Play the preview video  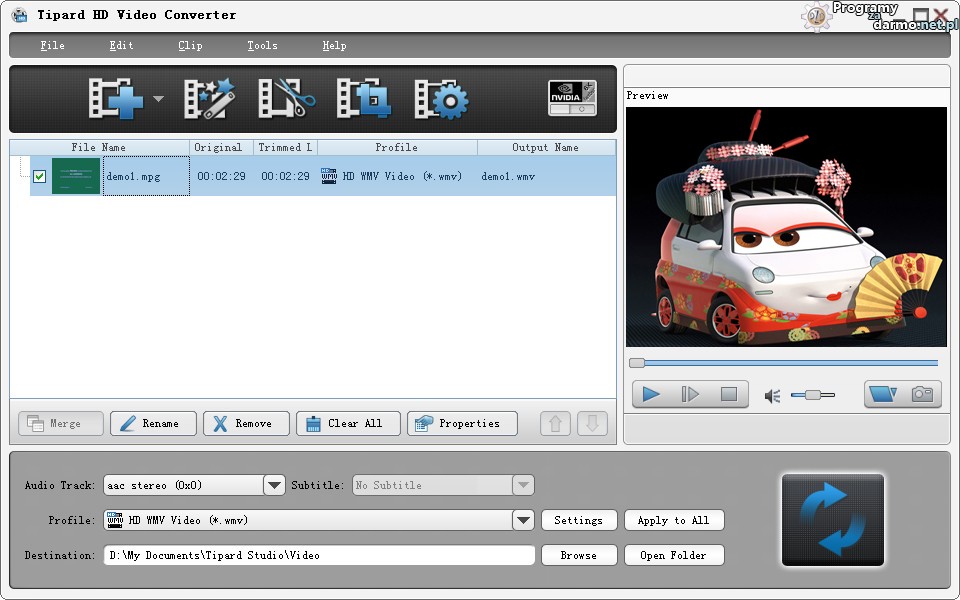coord(651,394)
